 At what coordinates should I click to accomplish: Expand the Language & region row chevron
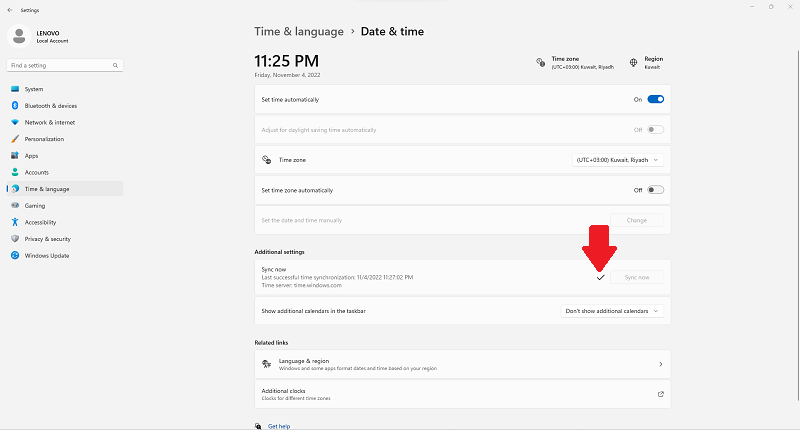660,365
